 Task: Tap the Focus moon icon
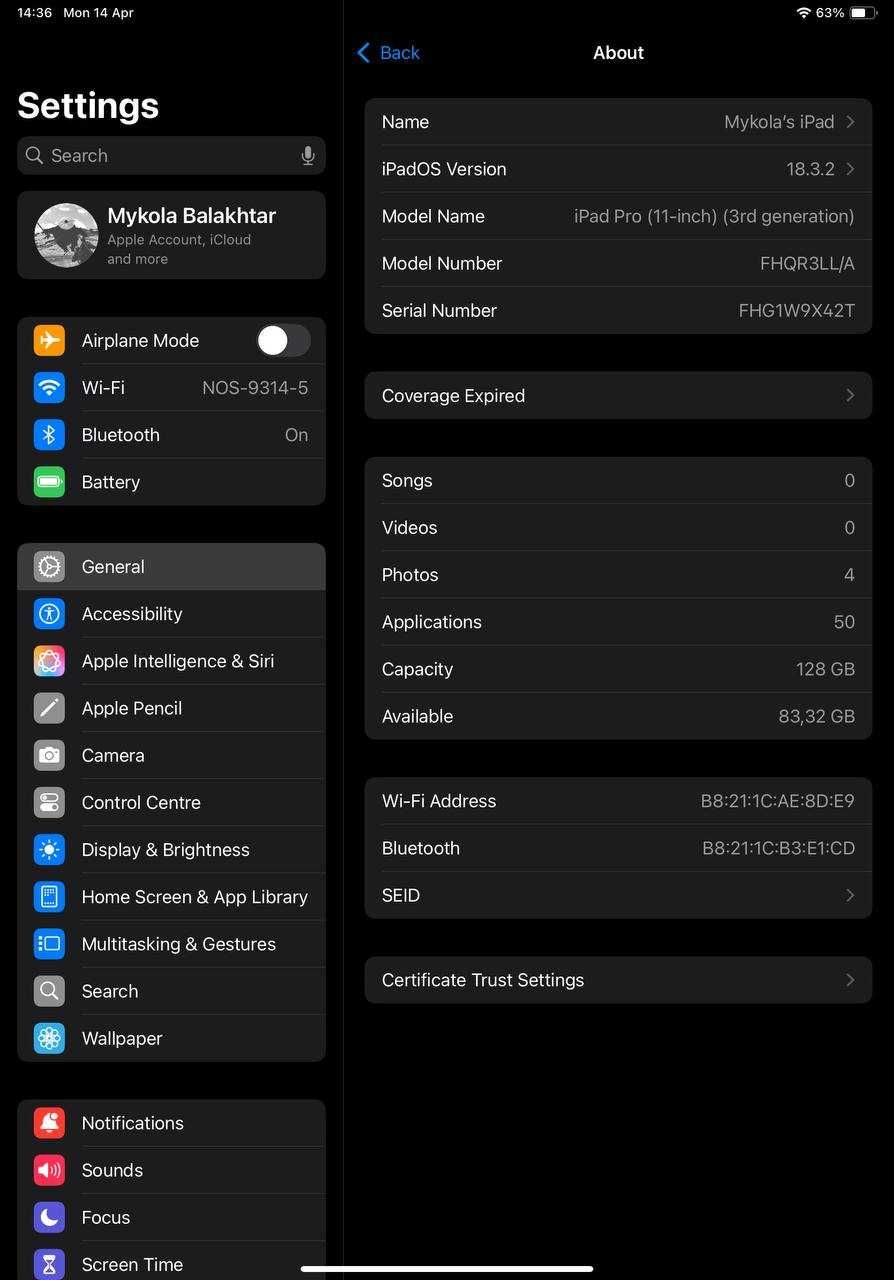pos(49,1216)
